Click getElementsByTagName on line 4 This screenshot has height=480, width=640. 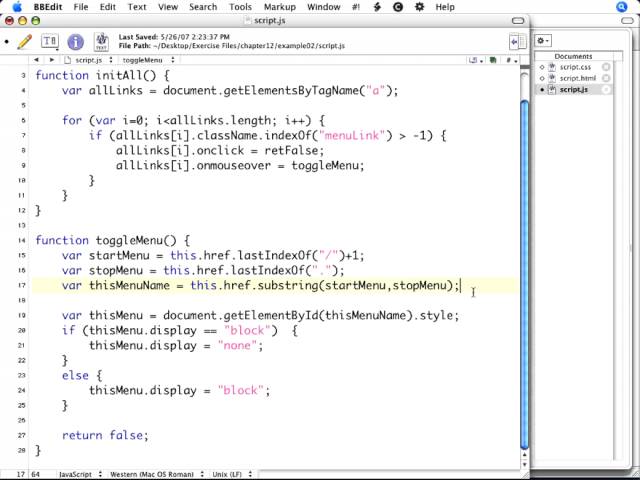tap(291, 90)
